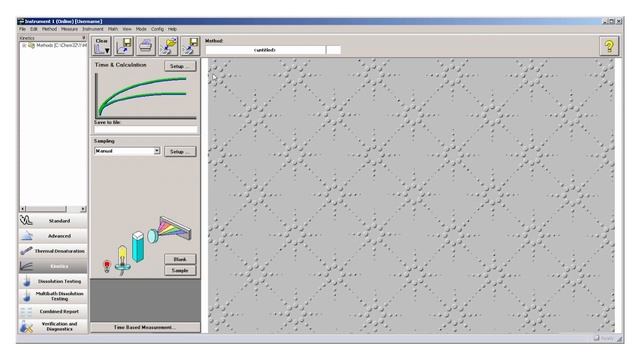Click the Blank button
The width and height of the screenshot is (640, 360).
[180, 259]
